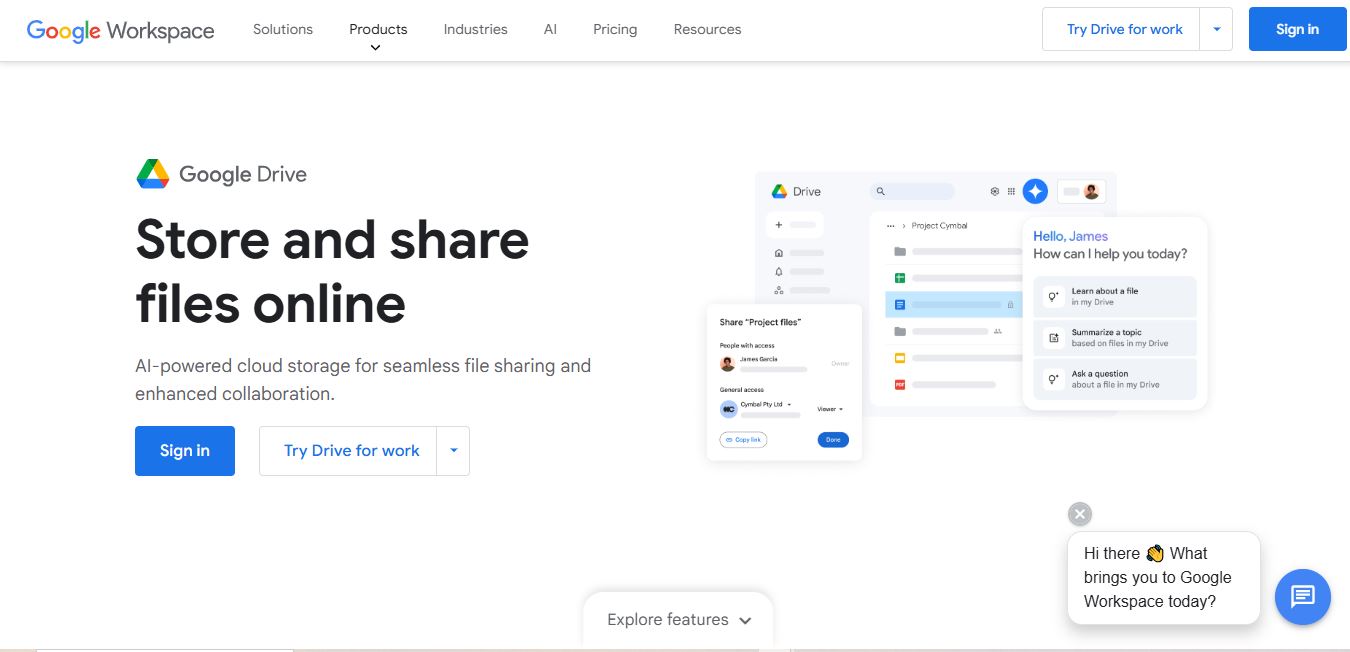The width and height of the screenshot is (1350, 652).
Task: Click the lock icon on the highlighted Docs row
Action: pos(1010,304)
